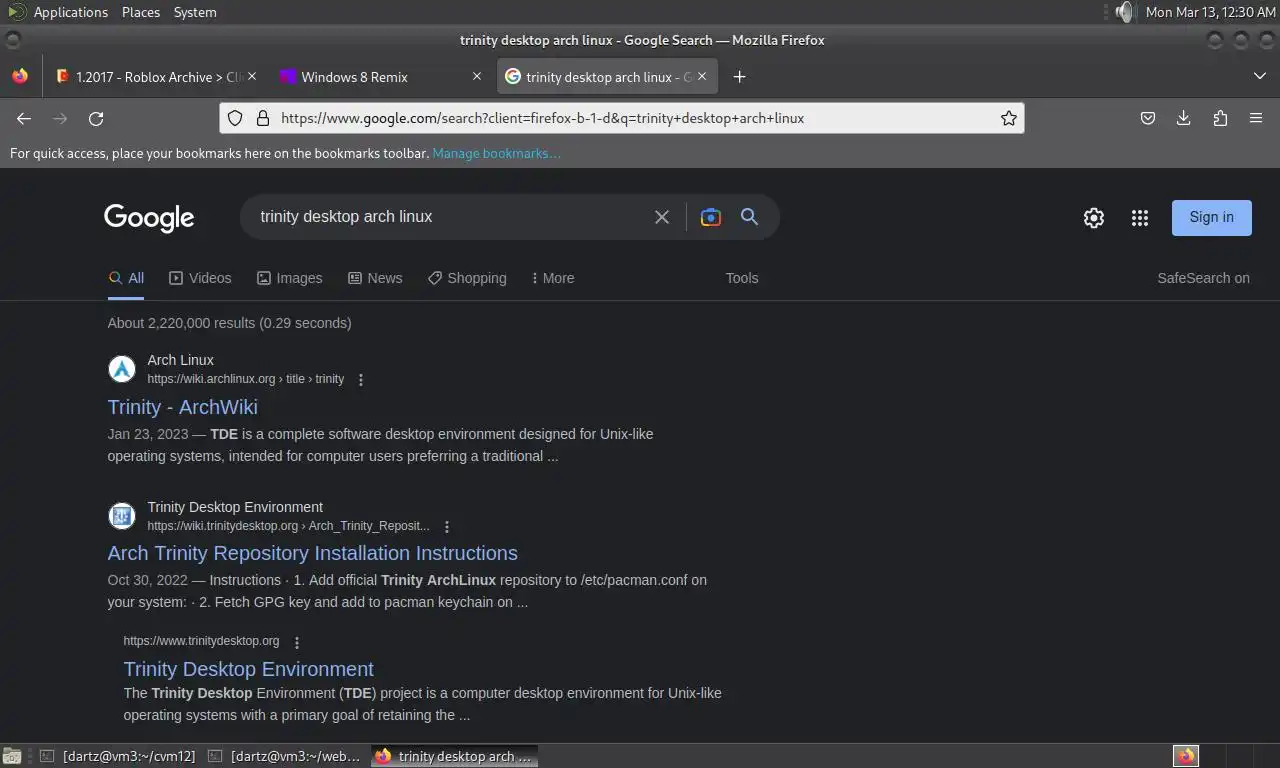The width and height of the screenshot is (1280, 768).
Task: Click the About 2,220,000 results text
Action: pyautogui.click(x=230, y=323)
